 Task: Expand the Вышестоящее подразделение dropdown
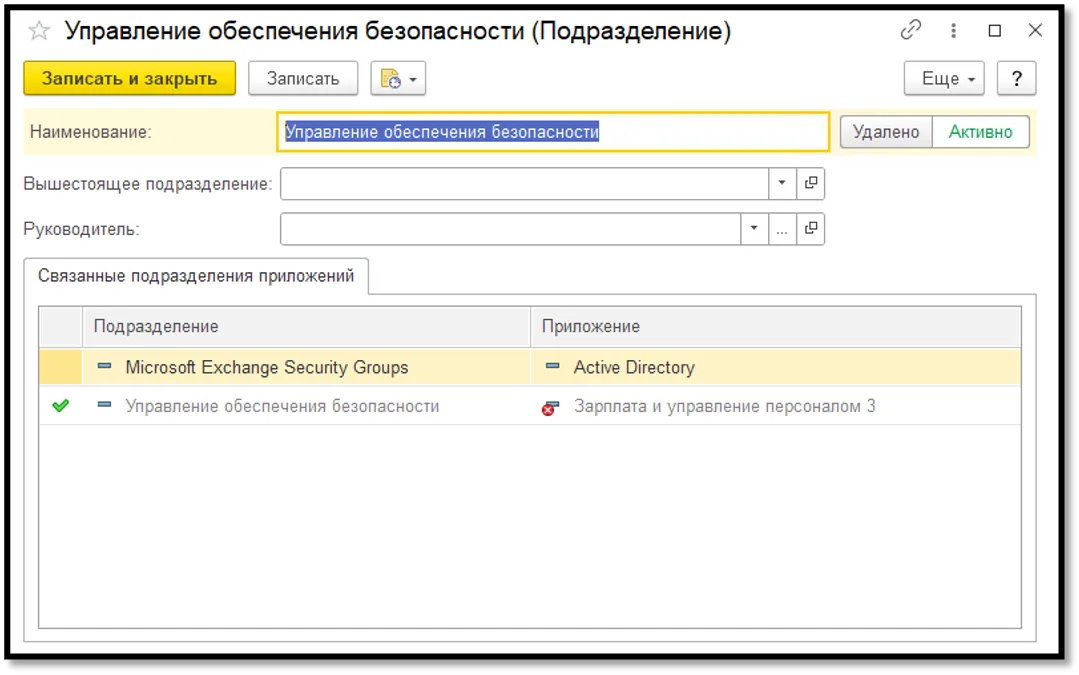[x=783, y=184]
